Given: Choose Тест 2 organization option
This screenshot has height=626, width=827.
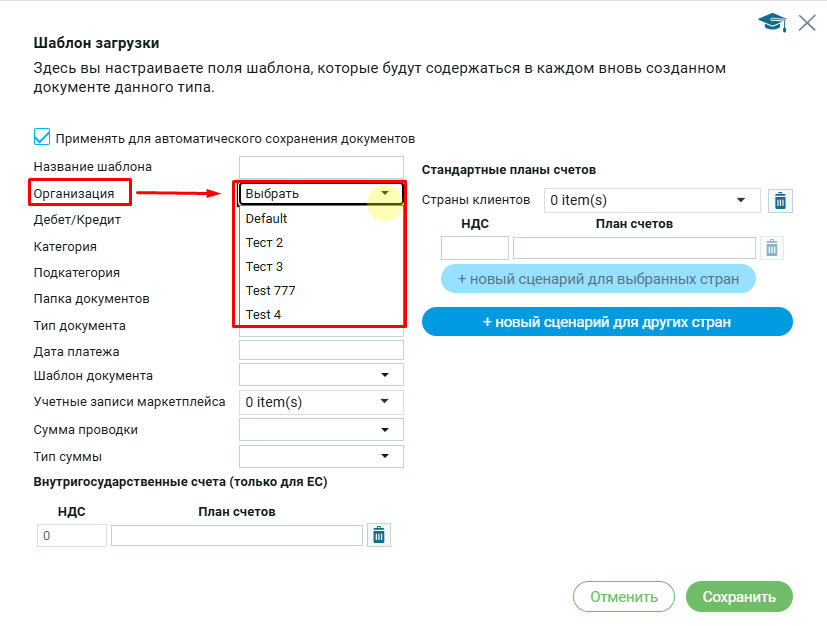Looking at the screenshot, I should click(264, 243).
